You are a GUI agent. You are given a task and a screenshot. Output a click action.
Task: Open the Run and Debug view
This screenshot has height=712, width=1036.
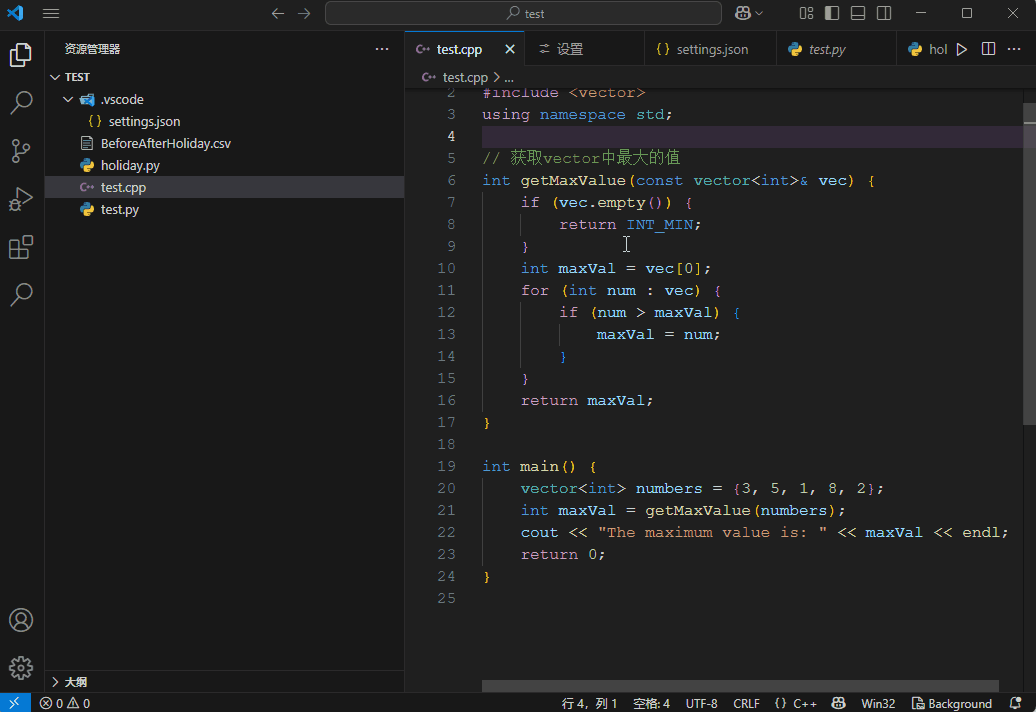pos(21,198)
